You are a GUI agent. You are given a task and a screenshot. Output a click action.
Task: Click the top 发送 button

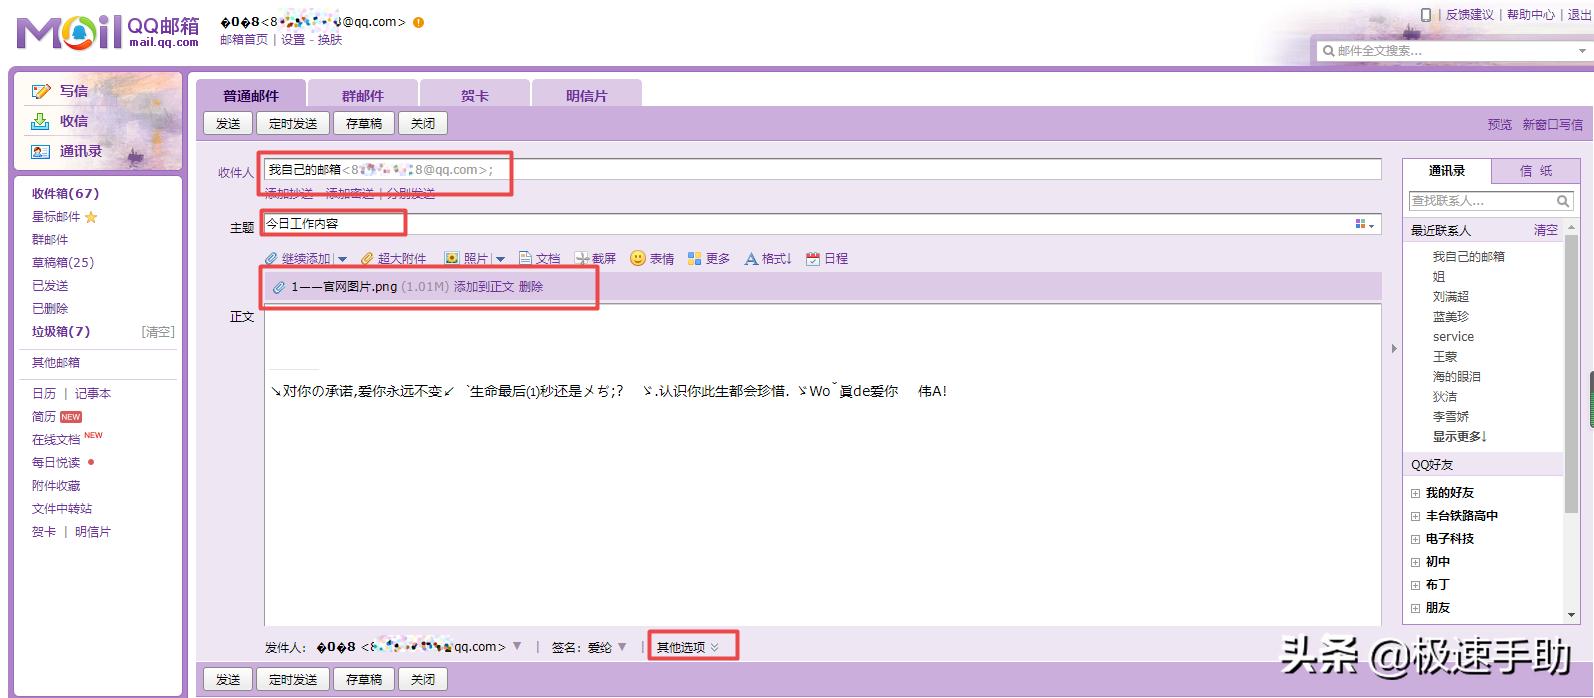tap(228, 123)
